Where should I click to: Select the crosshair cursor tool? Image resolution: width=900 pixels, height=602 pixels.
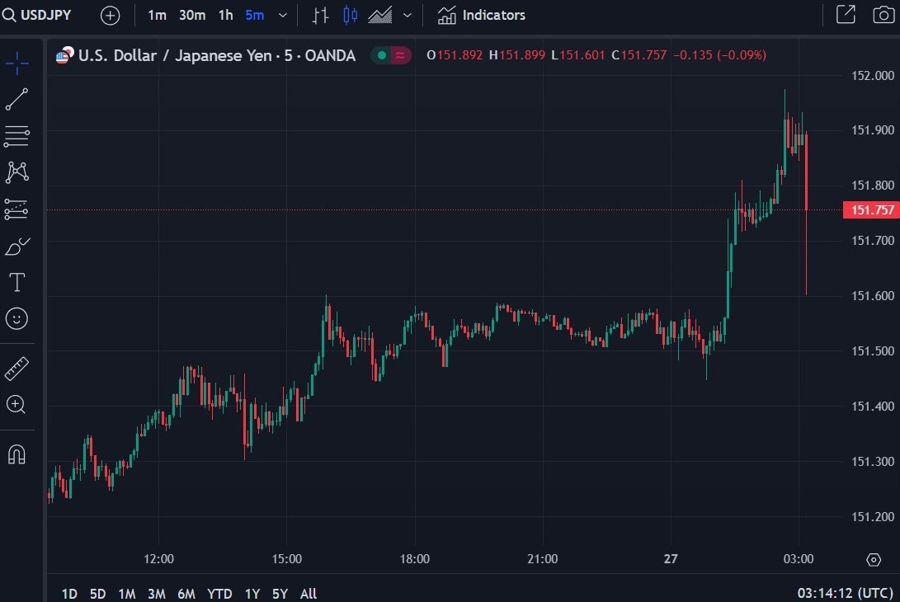(x=17, y=63)
